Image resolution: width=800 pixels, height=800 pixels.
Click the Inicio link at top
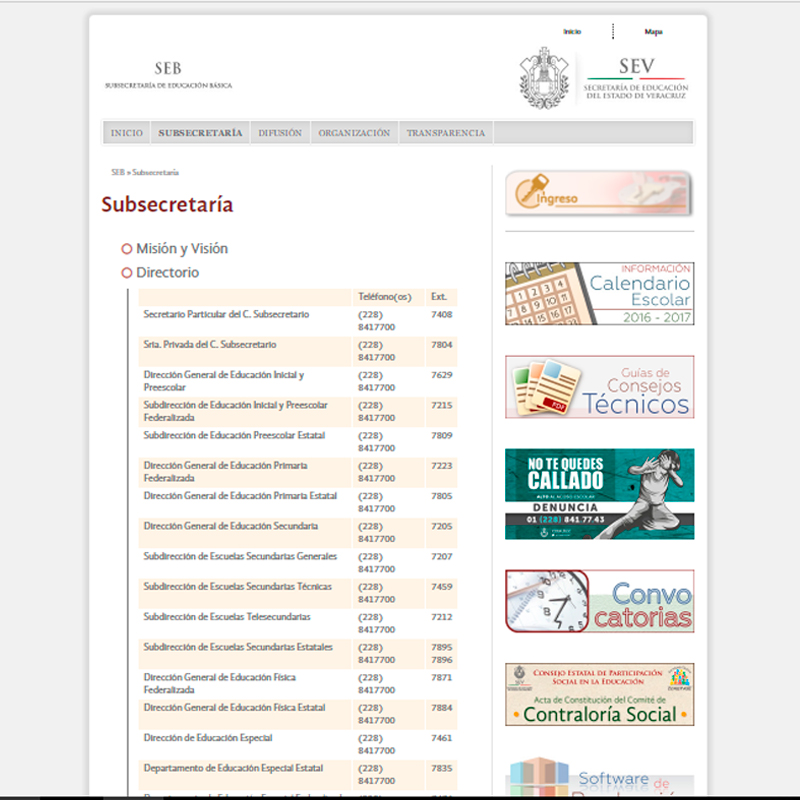[572, 32]
